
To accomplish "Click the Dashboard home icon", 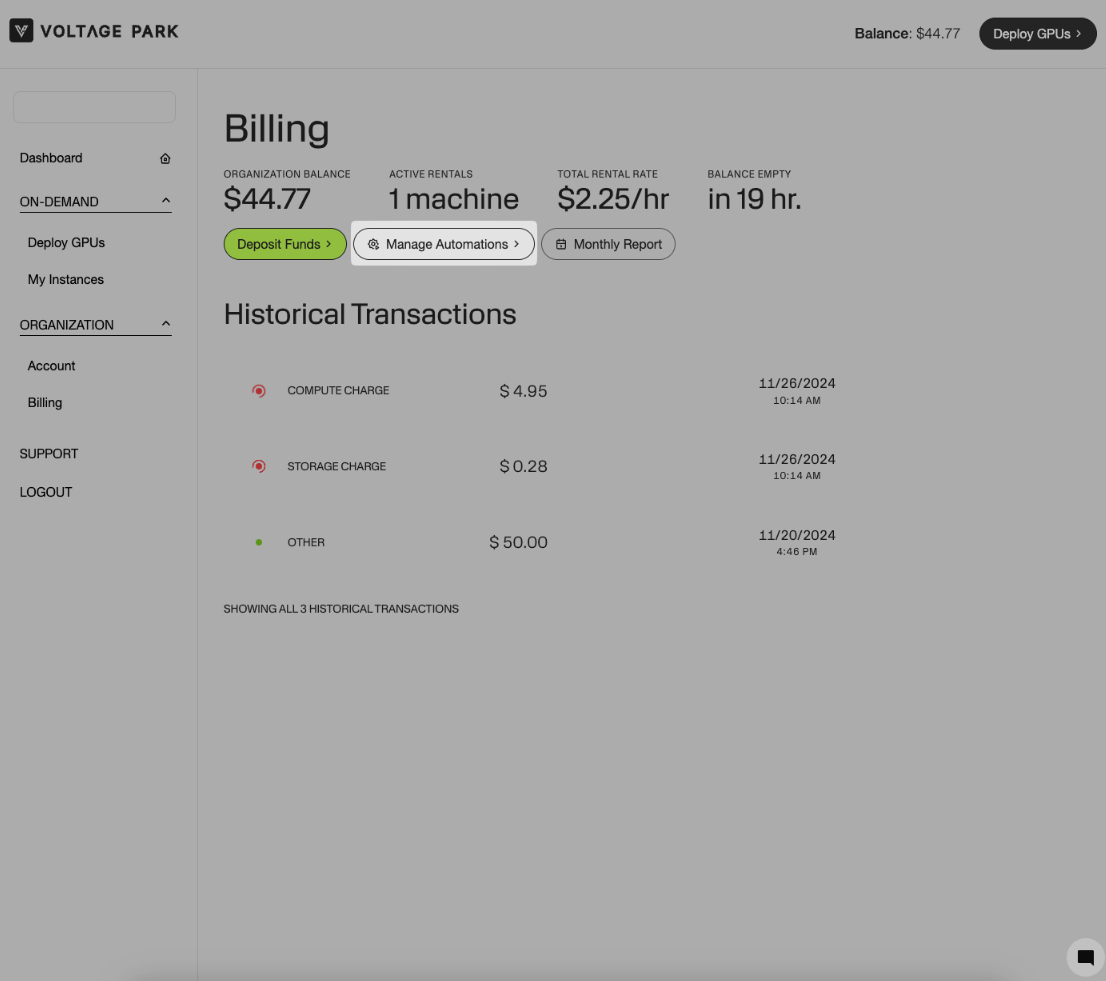I will (x=165, y=158).
